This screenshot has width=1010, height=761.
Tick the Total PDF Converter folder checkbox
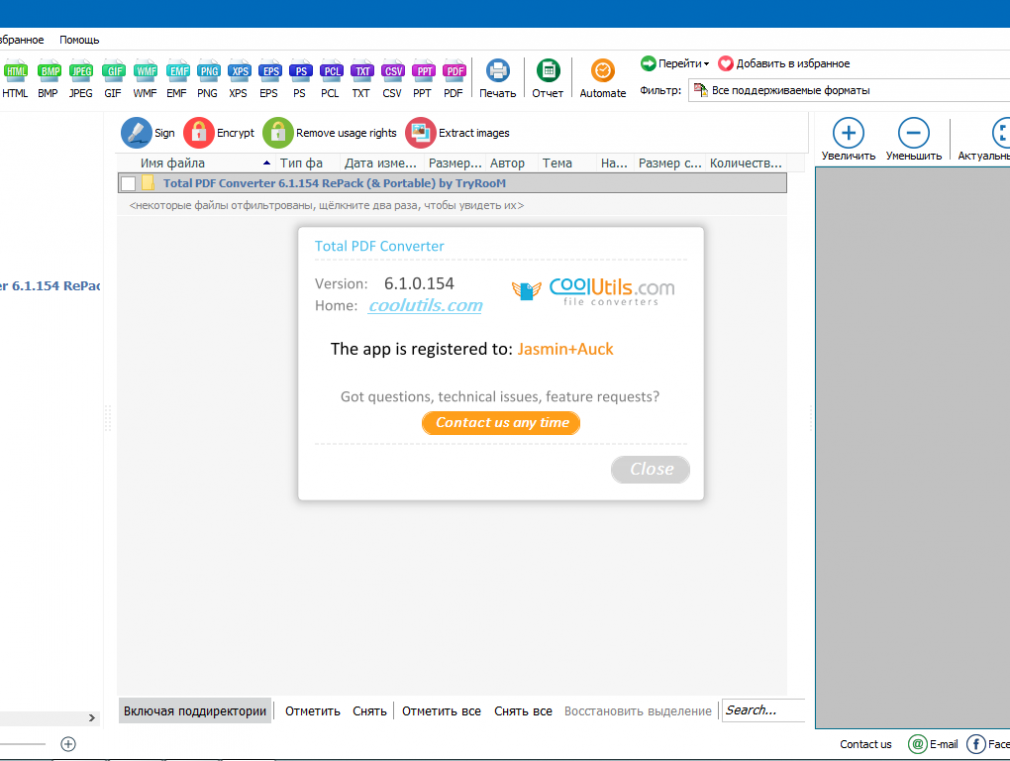click(x=128, y=184)
